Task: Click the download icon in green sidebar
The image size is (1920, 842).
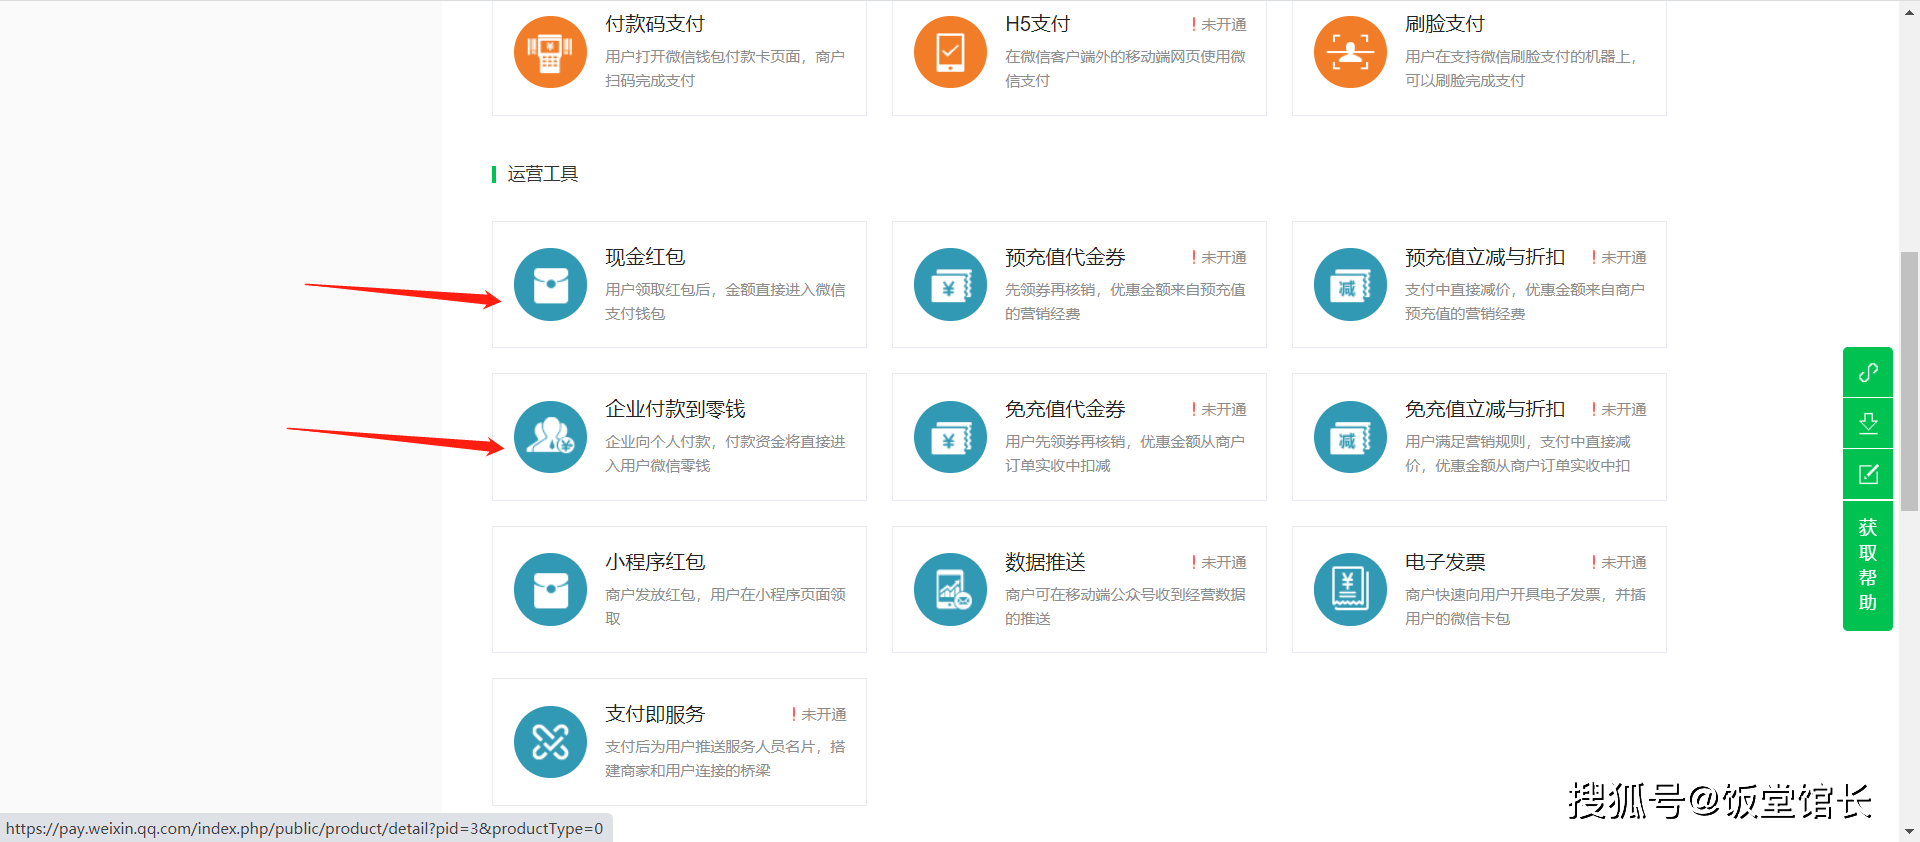Action: click(x=1867, y=424)
